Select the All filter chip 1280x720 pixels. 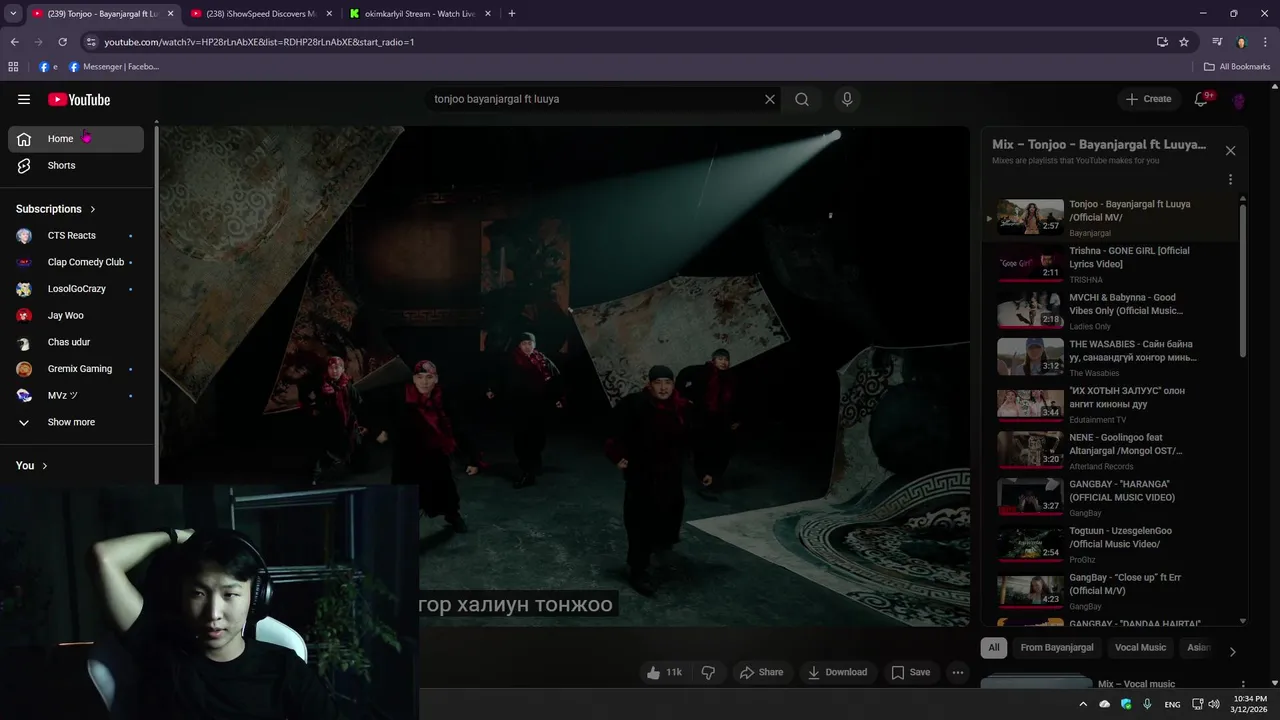point(994,647)
